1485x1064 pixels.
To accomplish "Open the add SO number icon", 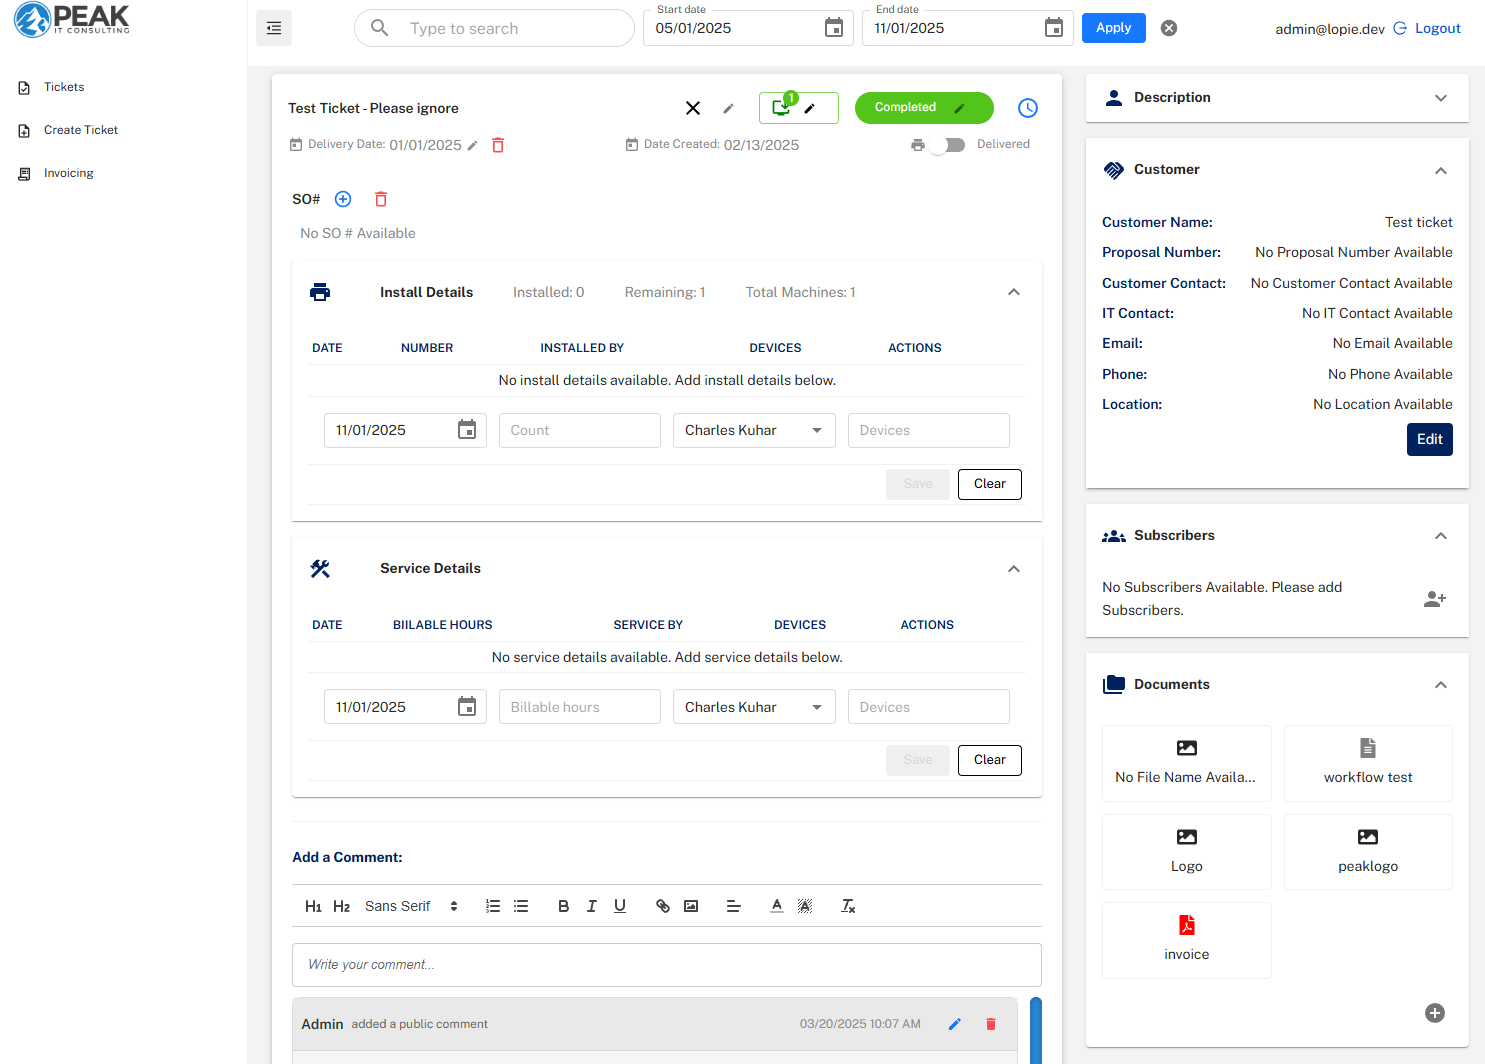I will [343, 199].
